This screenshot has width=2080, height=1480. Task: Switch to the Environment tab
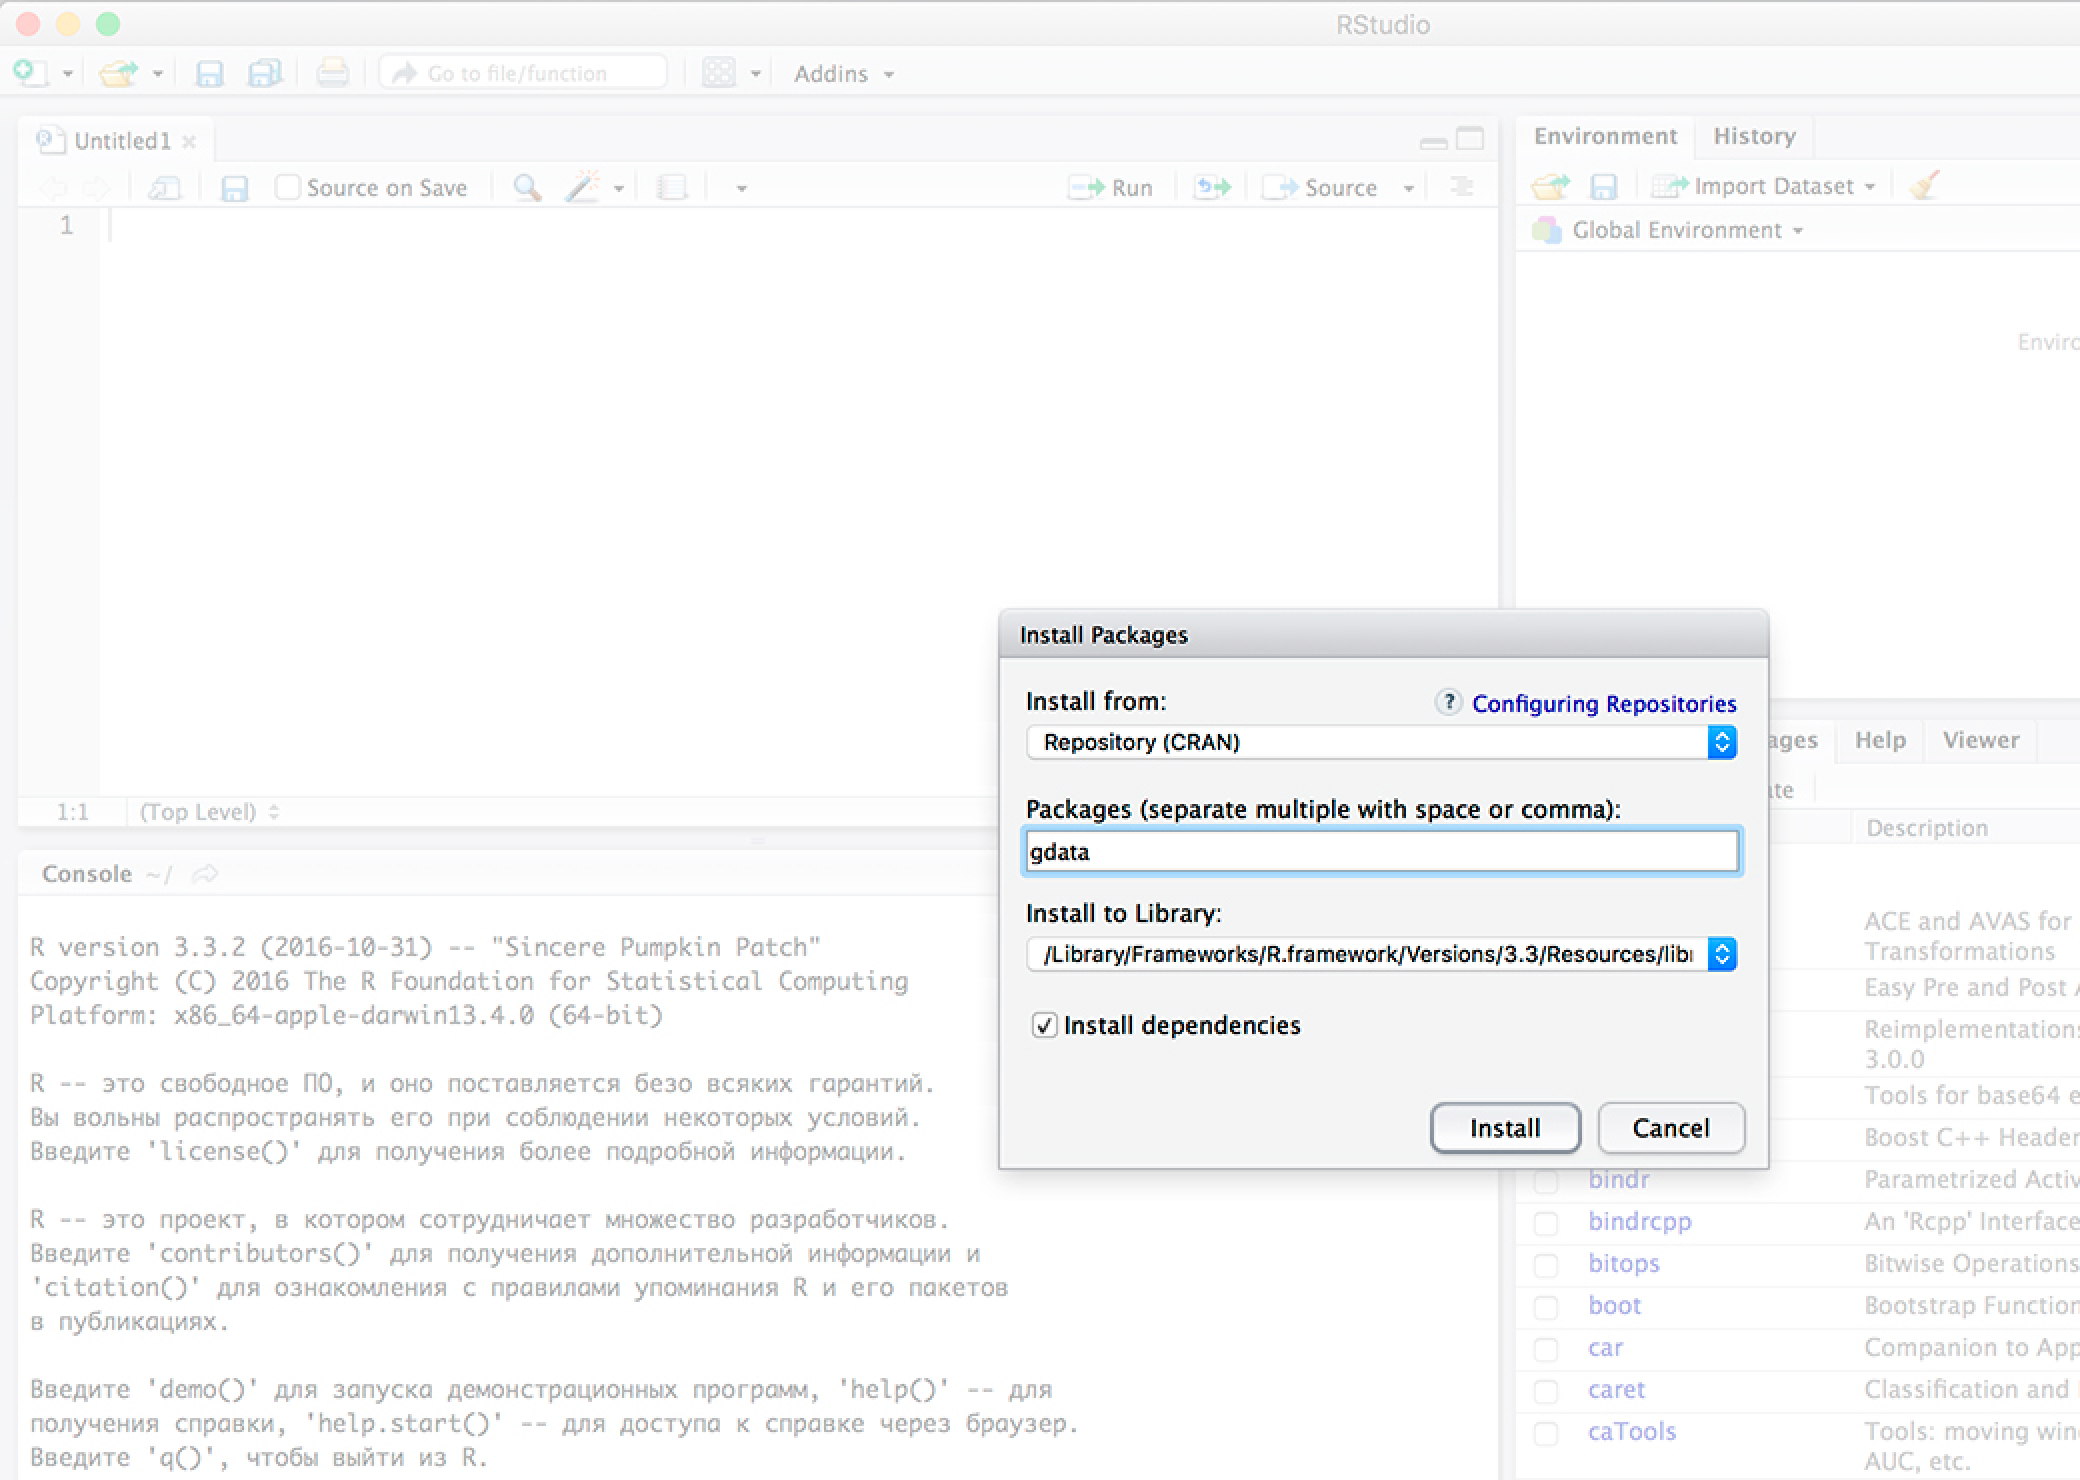point(1605,136)
